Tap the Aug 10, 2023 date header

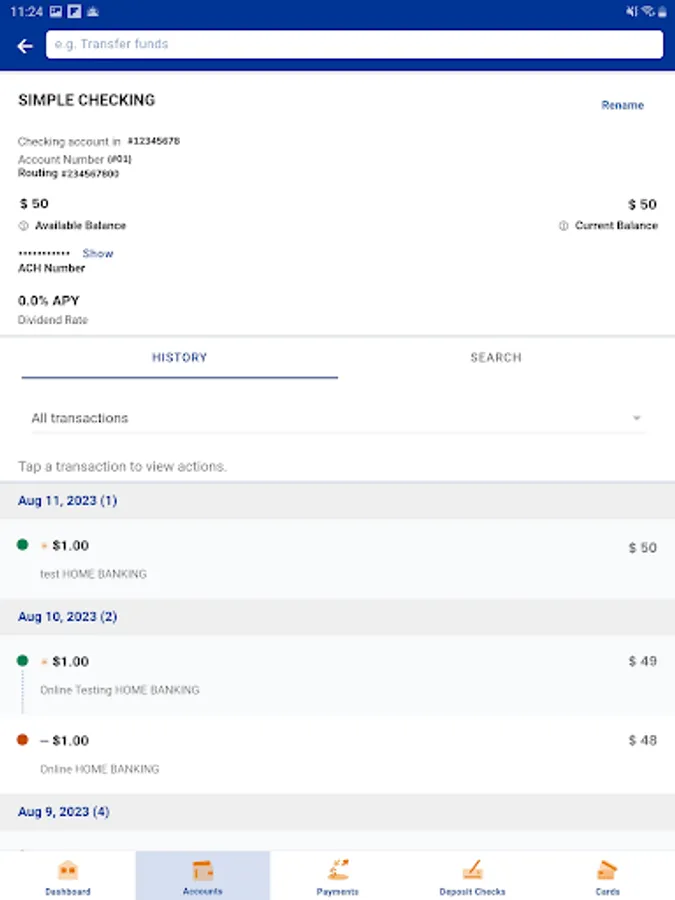pos(68,617)
